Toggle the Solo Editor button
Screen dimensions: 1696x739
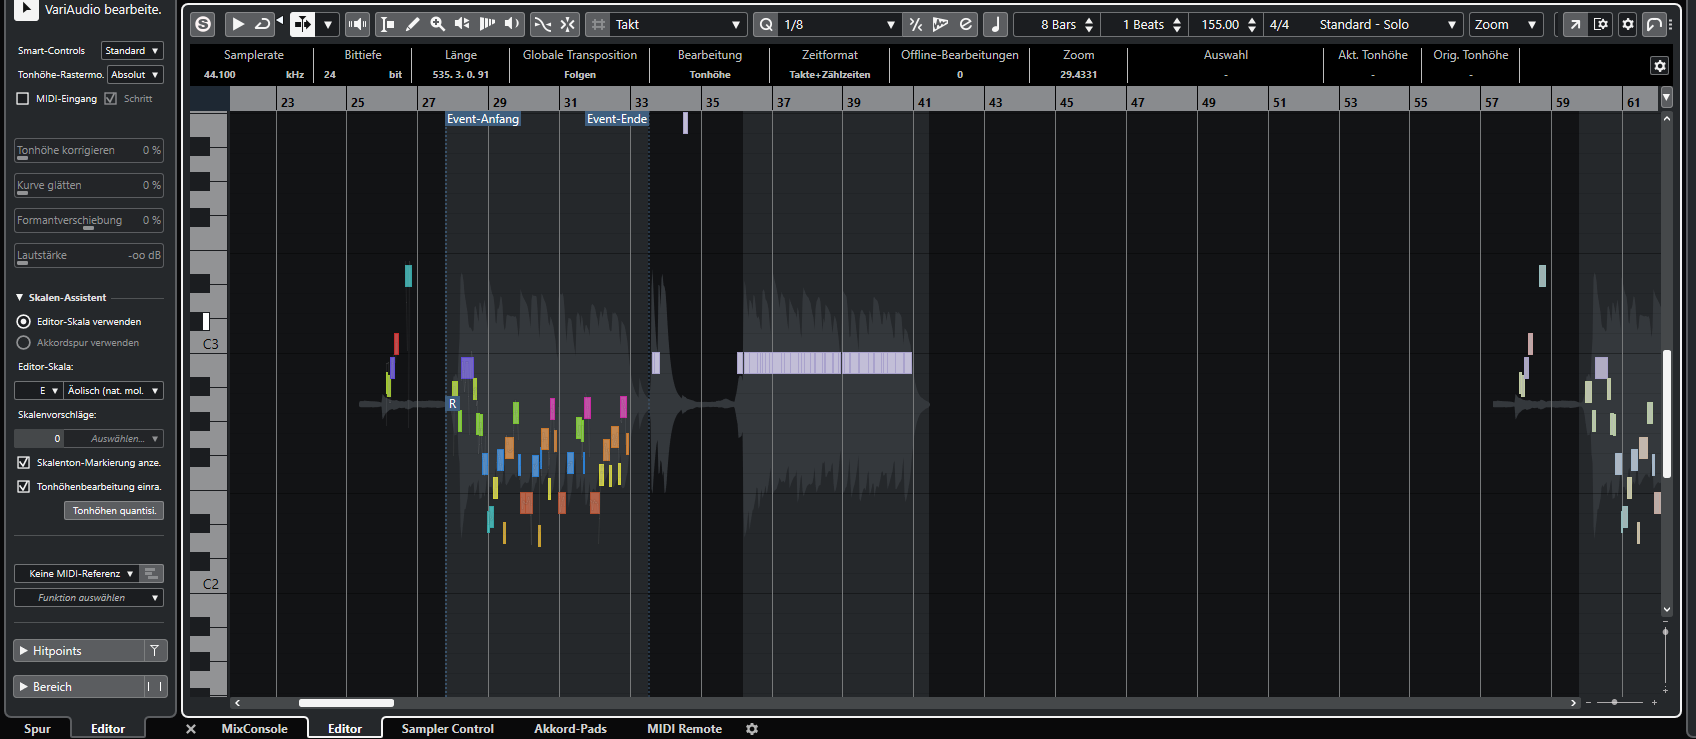[x=203, y=24]
